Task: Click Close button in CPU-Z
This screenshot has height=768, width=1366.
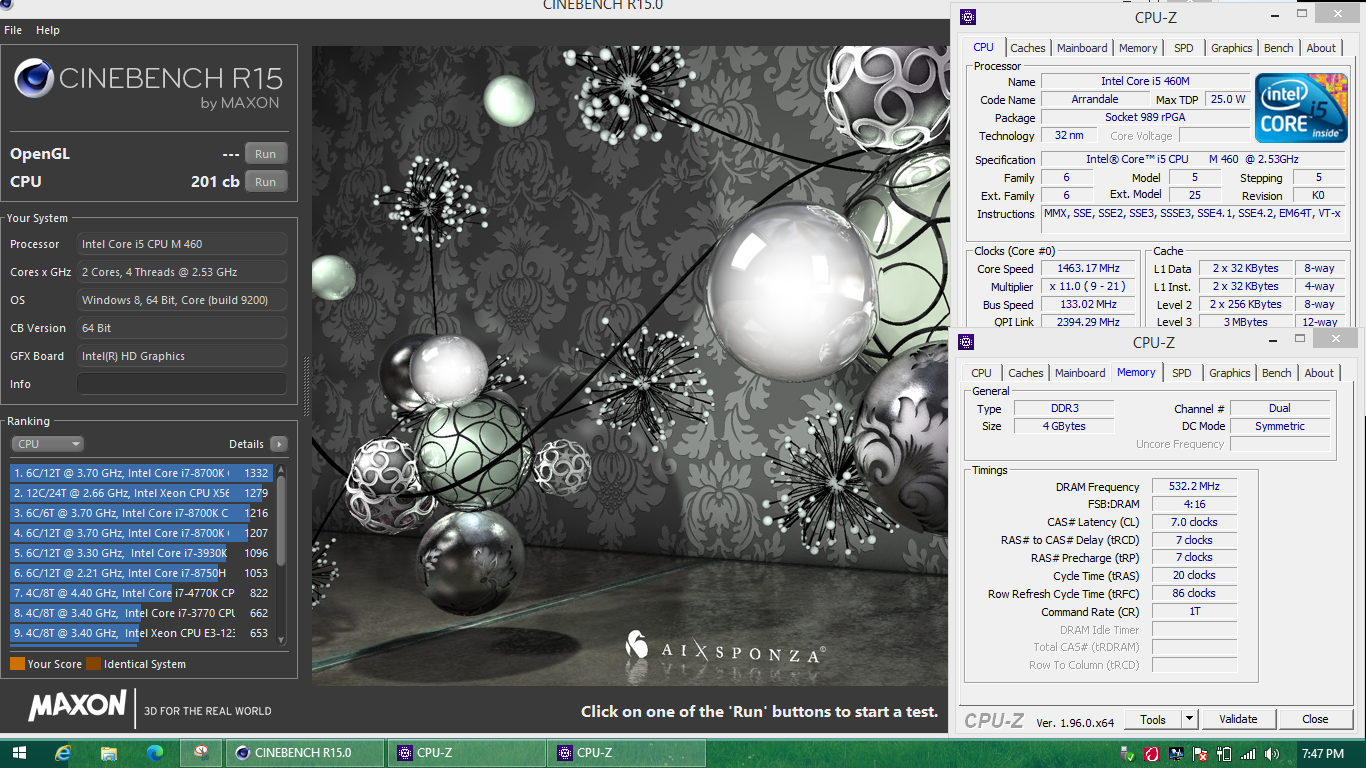Action: coord(1315,719)
